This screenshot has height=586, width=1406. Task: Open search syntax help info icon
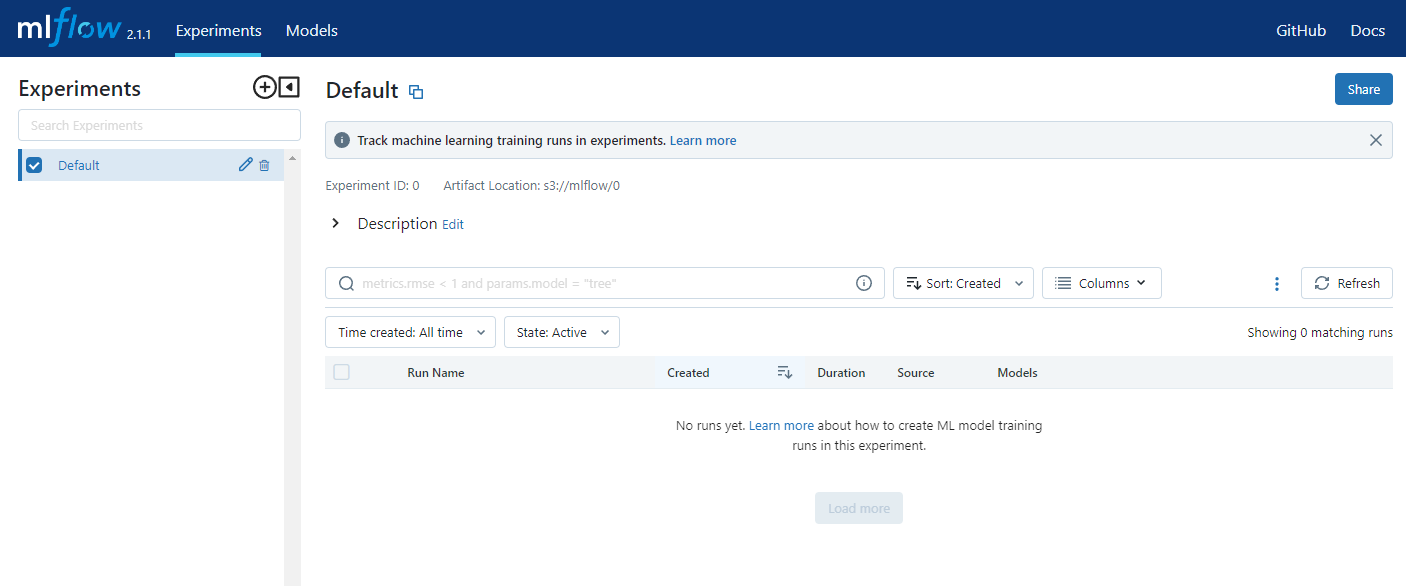[864, 283]
